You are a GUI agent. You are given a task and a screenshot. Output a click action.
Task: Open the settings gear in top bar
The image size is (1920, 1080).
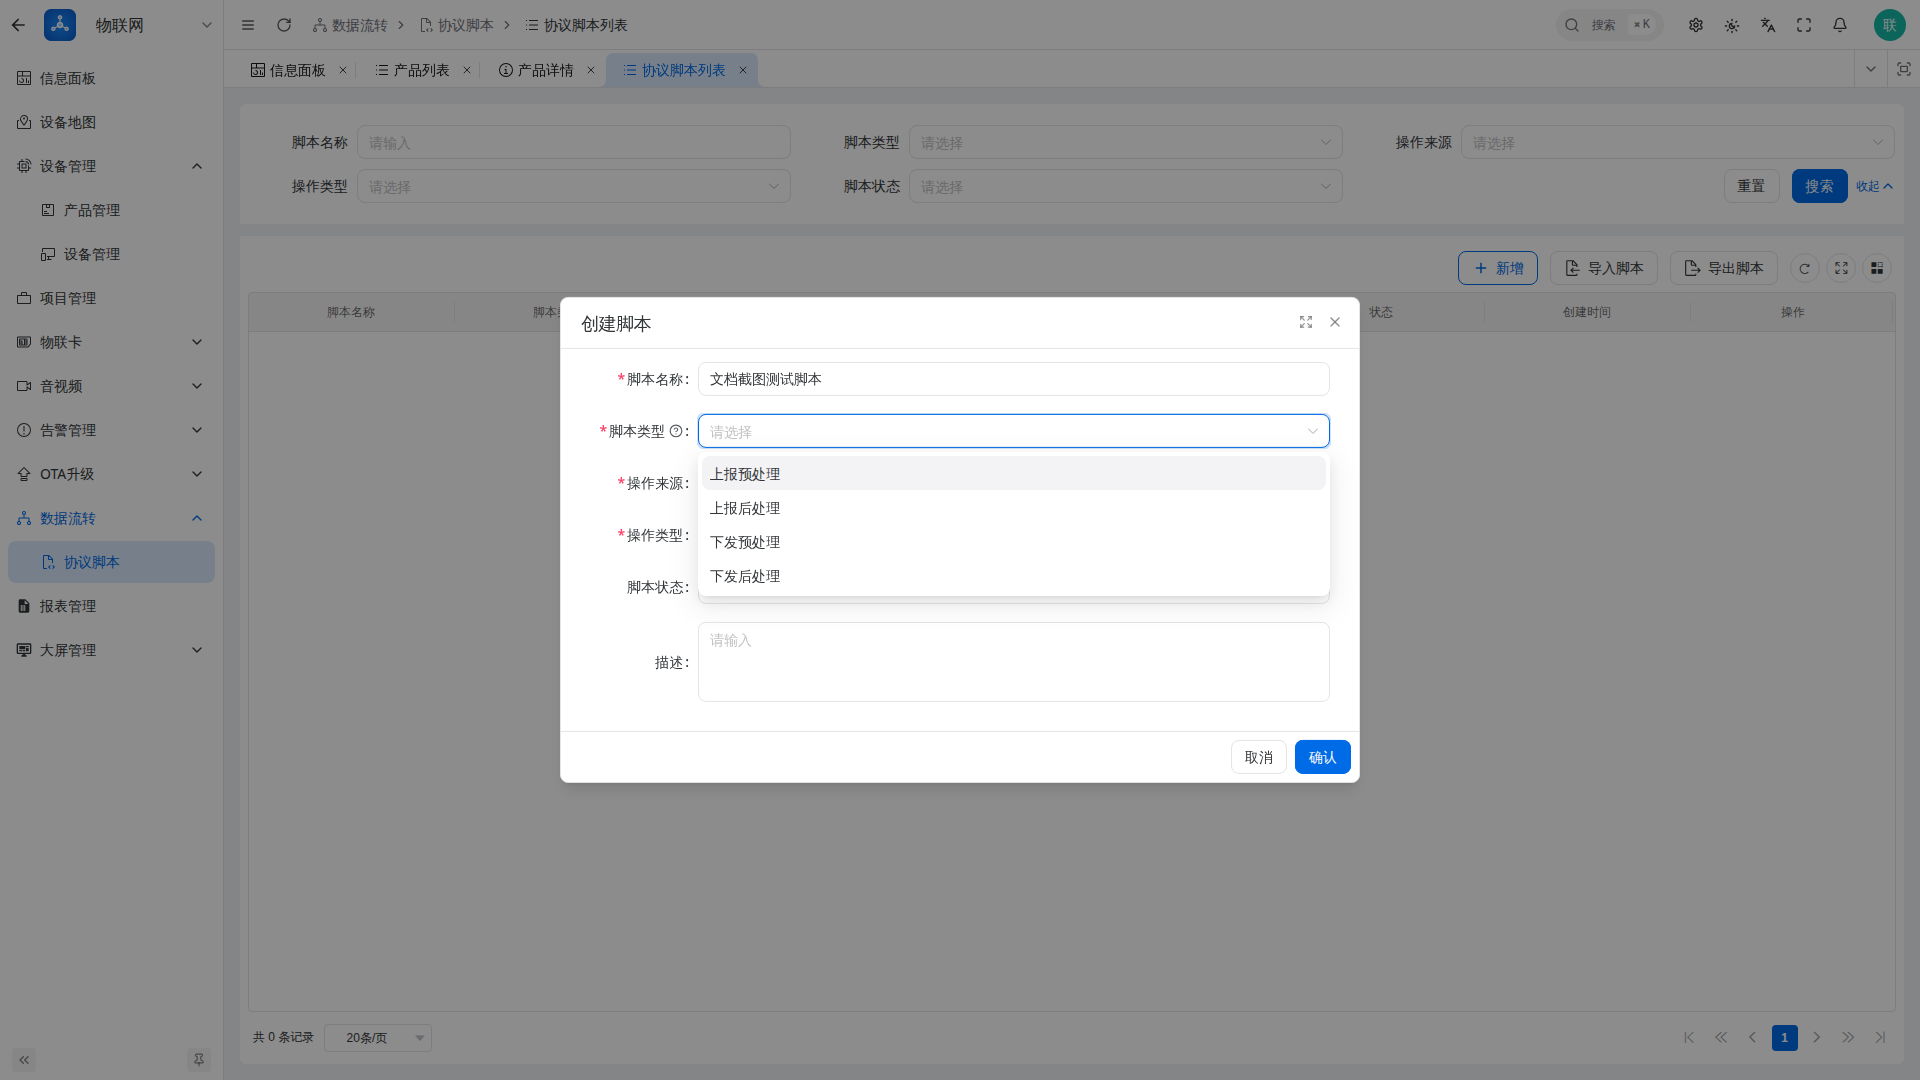pyautogui.click(x=1696, y=25)
